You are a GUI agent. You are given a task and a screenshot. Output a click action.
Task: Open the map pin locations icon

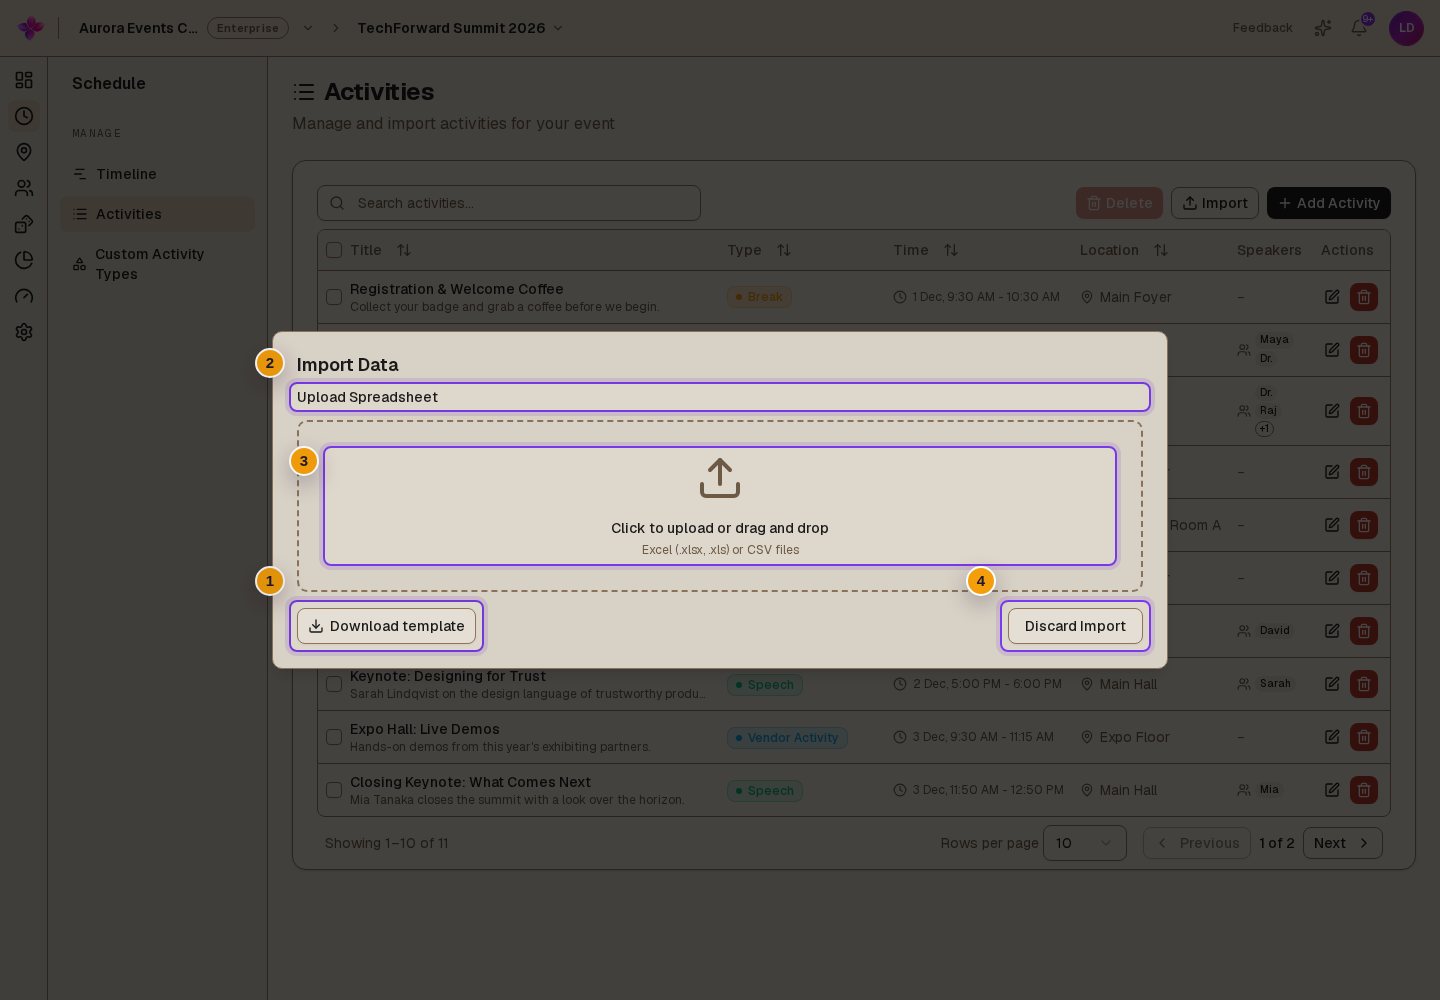[24, 152]
